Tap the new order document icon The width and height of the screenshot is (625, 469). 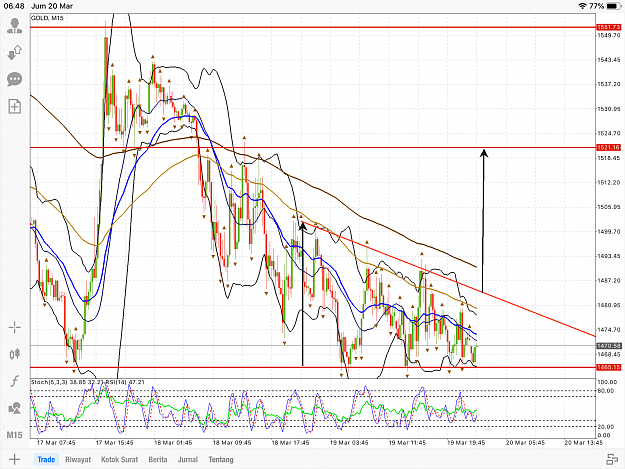15,106
